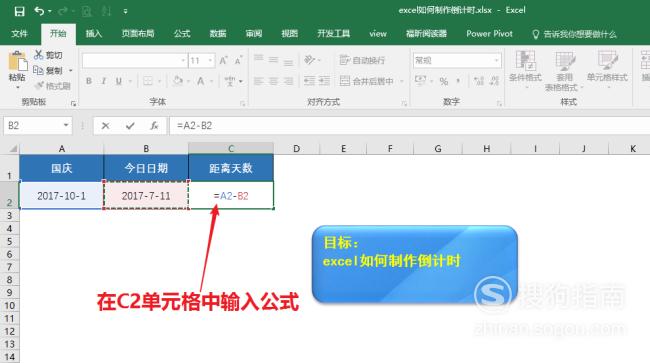This screenshot has height=363, width=650.
Task: Cancel formula with the X icon
Action: click(105, 126)
